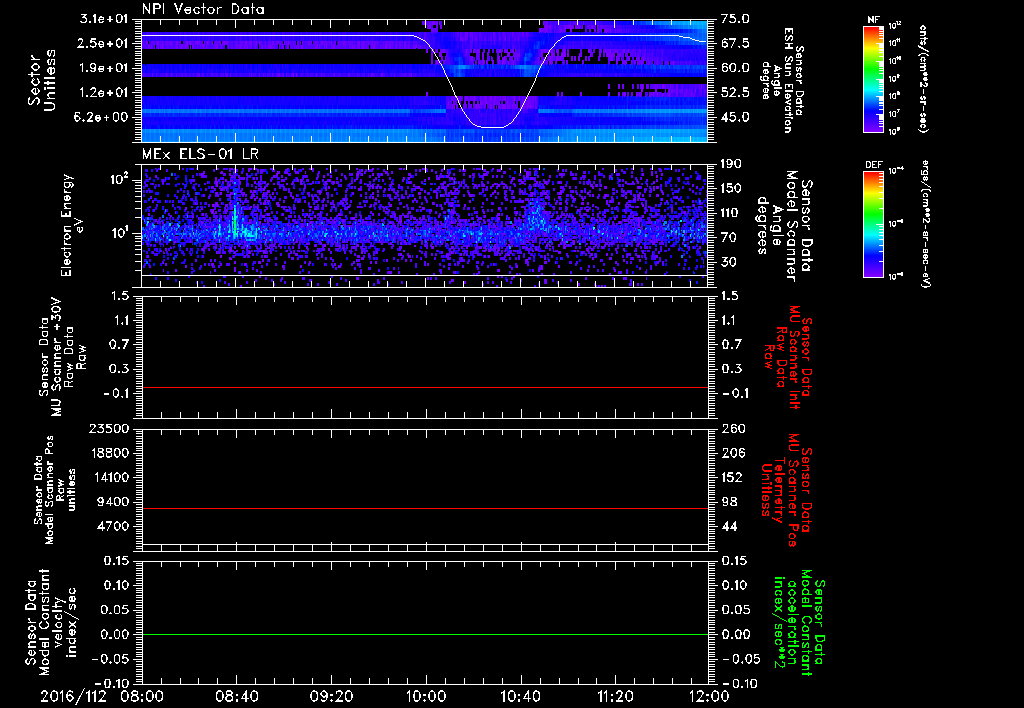
Task: Click the 10¹ electron energy tick label
Action: point(120,233)
